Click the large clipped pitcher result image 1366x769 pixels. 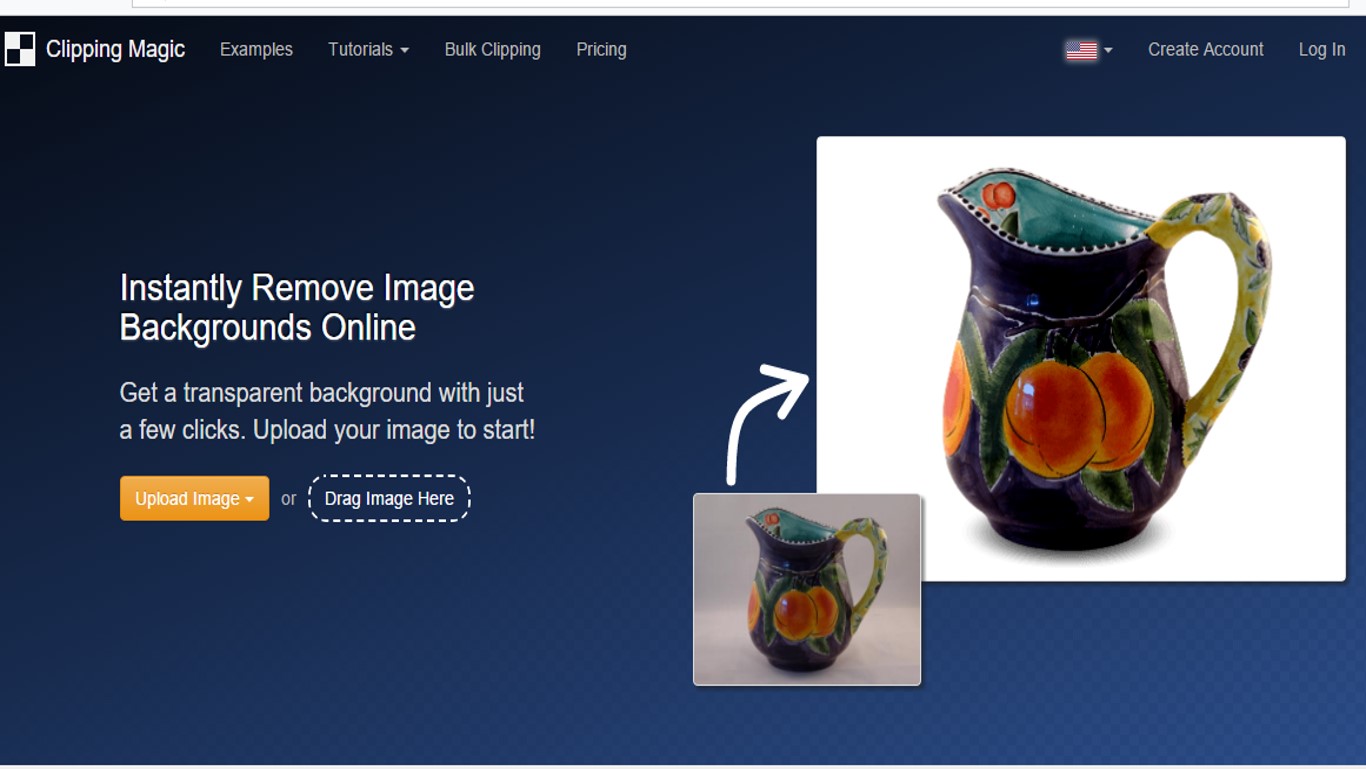pos(1081,358)
